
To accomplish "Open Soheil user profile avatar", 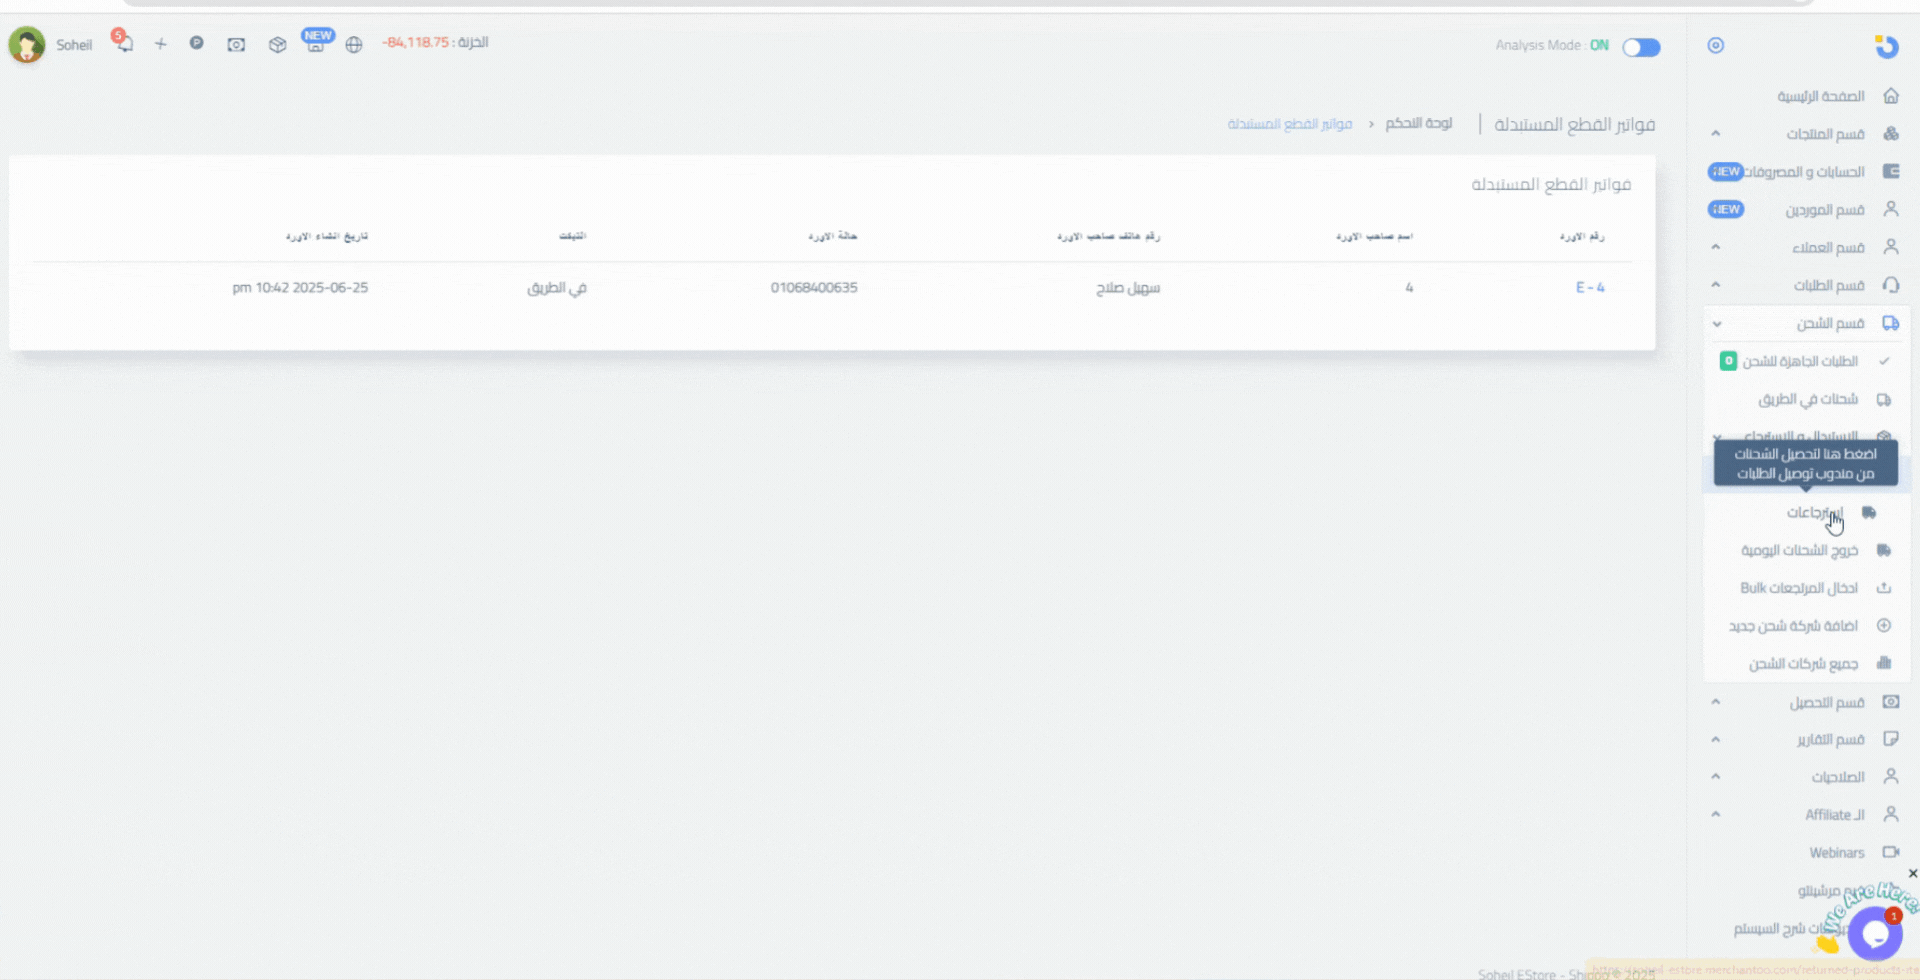I will tap(27, 45).
